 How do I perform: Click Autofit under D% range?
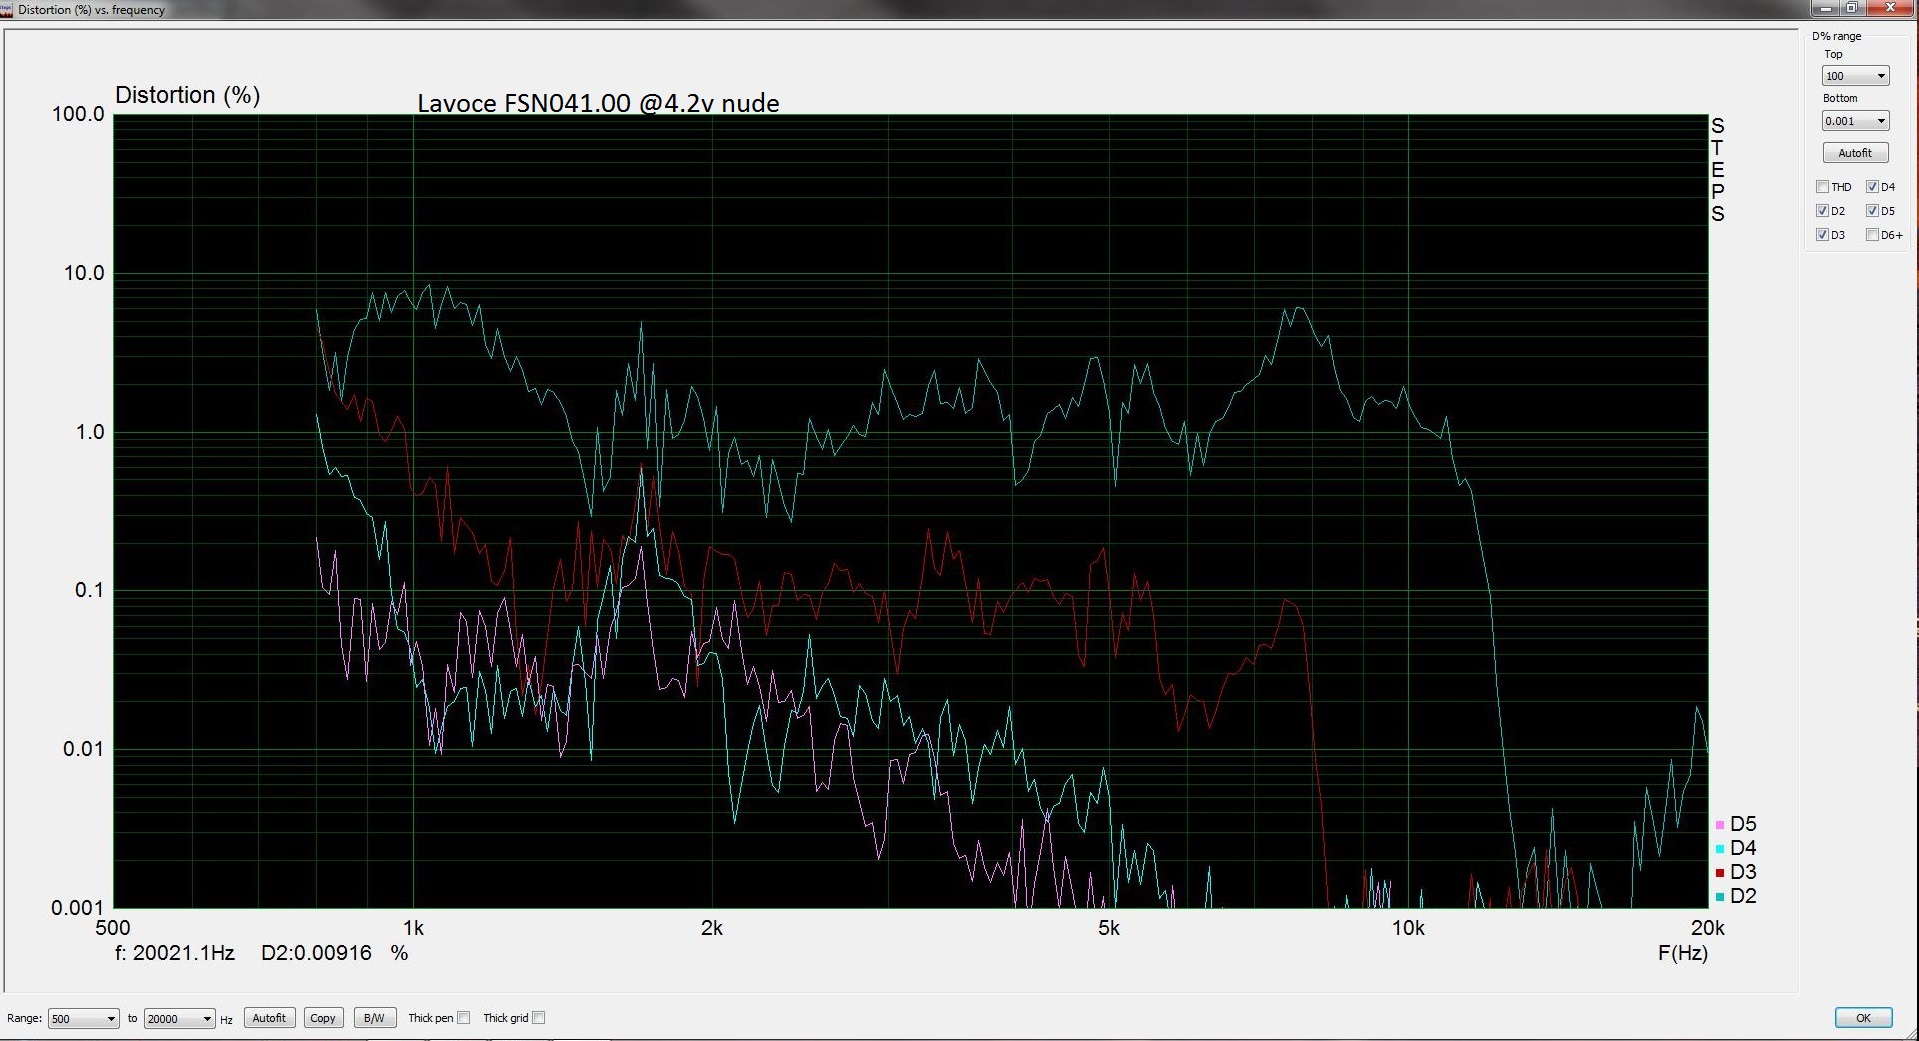tap(1855, 153)
